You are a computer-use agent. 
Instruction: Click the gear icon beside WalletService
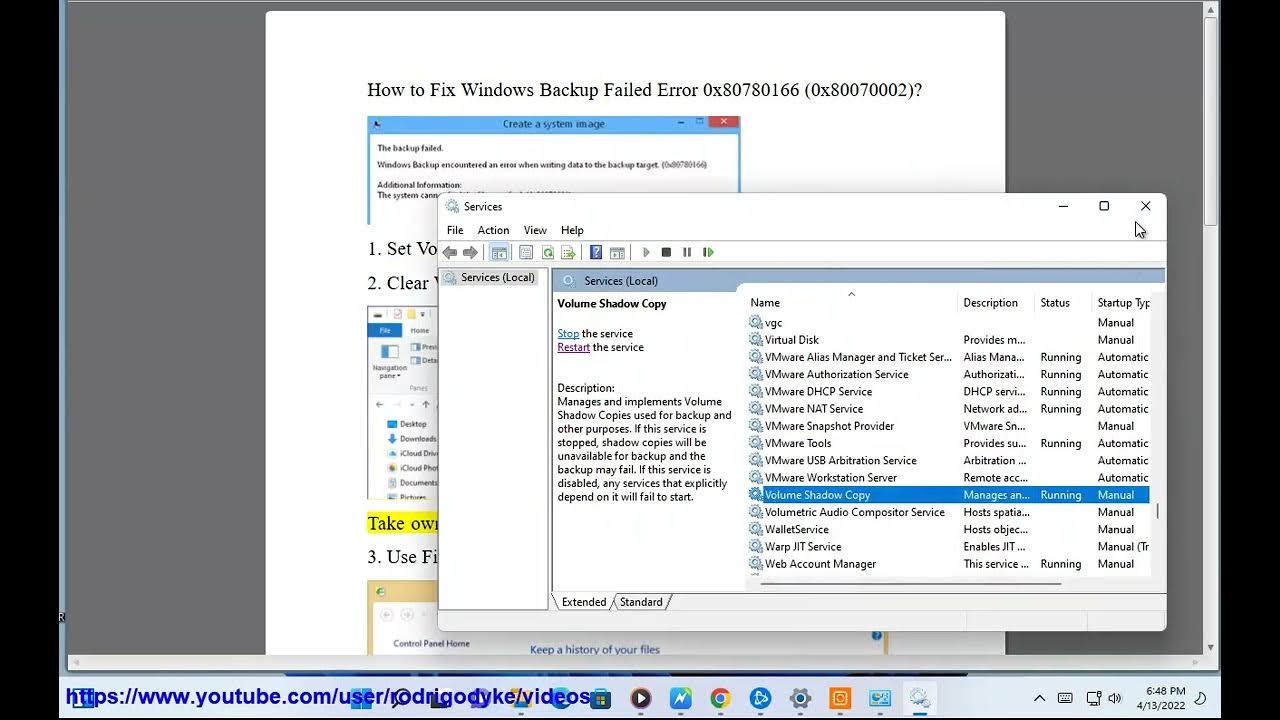click(756, 529)
